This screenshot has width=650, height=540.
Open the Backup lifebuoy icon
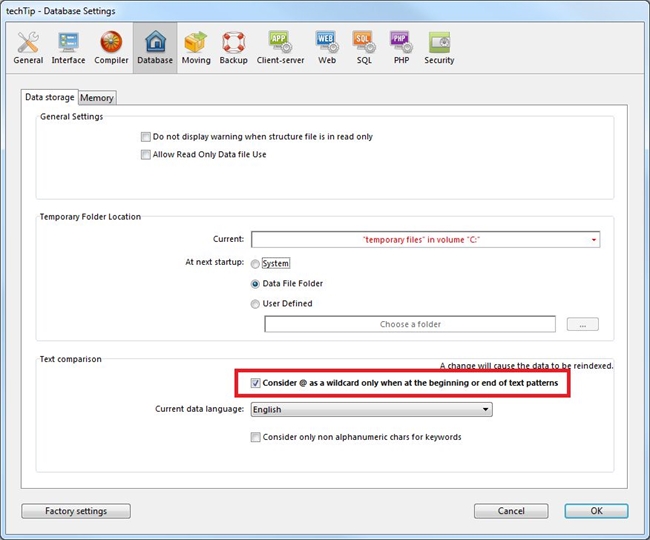pyautogui.click(x=233, y=47)
